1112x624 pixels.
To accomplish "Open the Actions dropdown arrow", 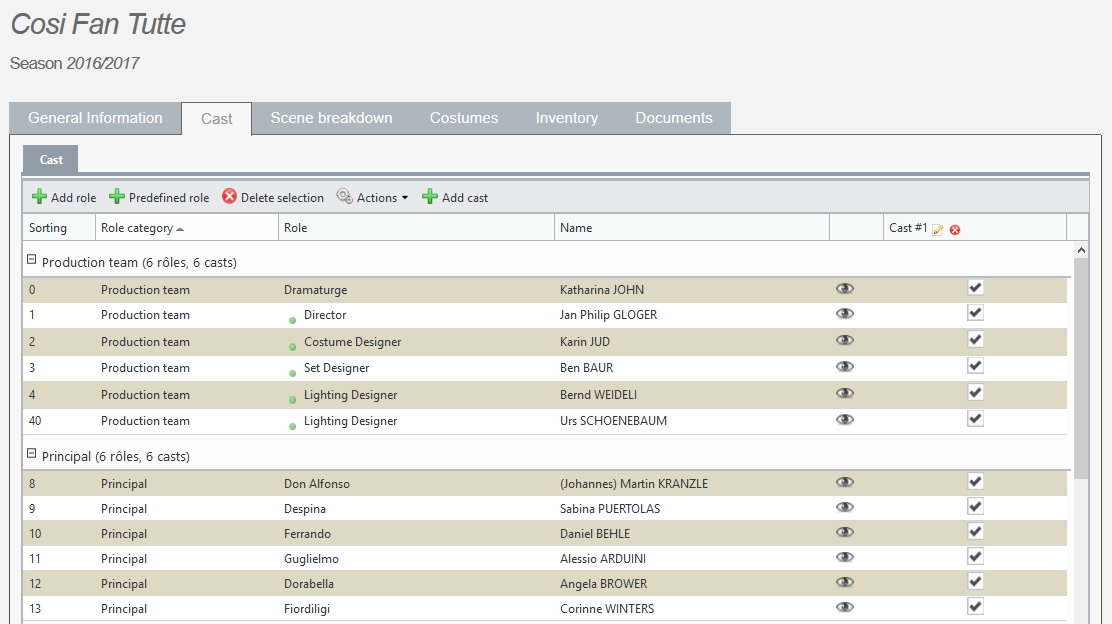I will pyautogui.click(x=405, y=198).
